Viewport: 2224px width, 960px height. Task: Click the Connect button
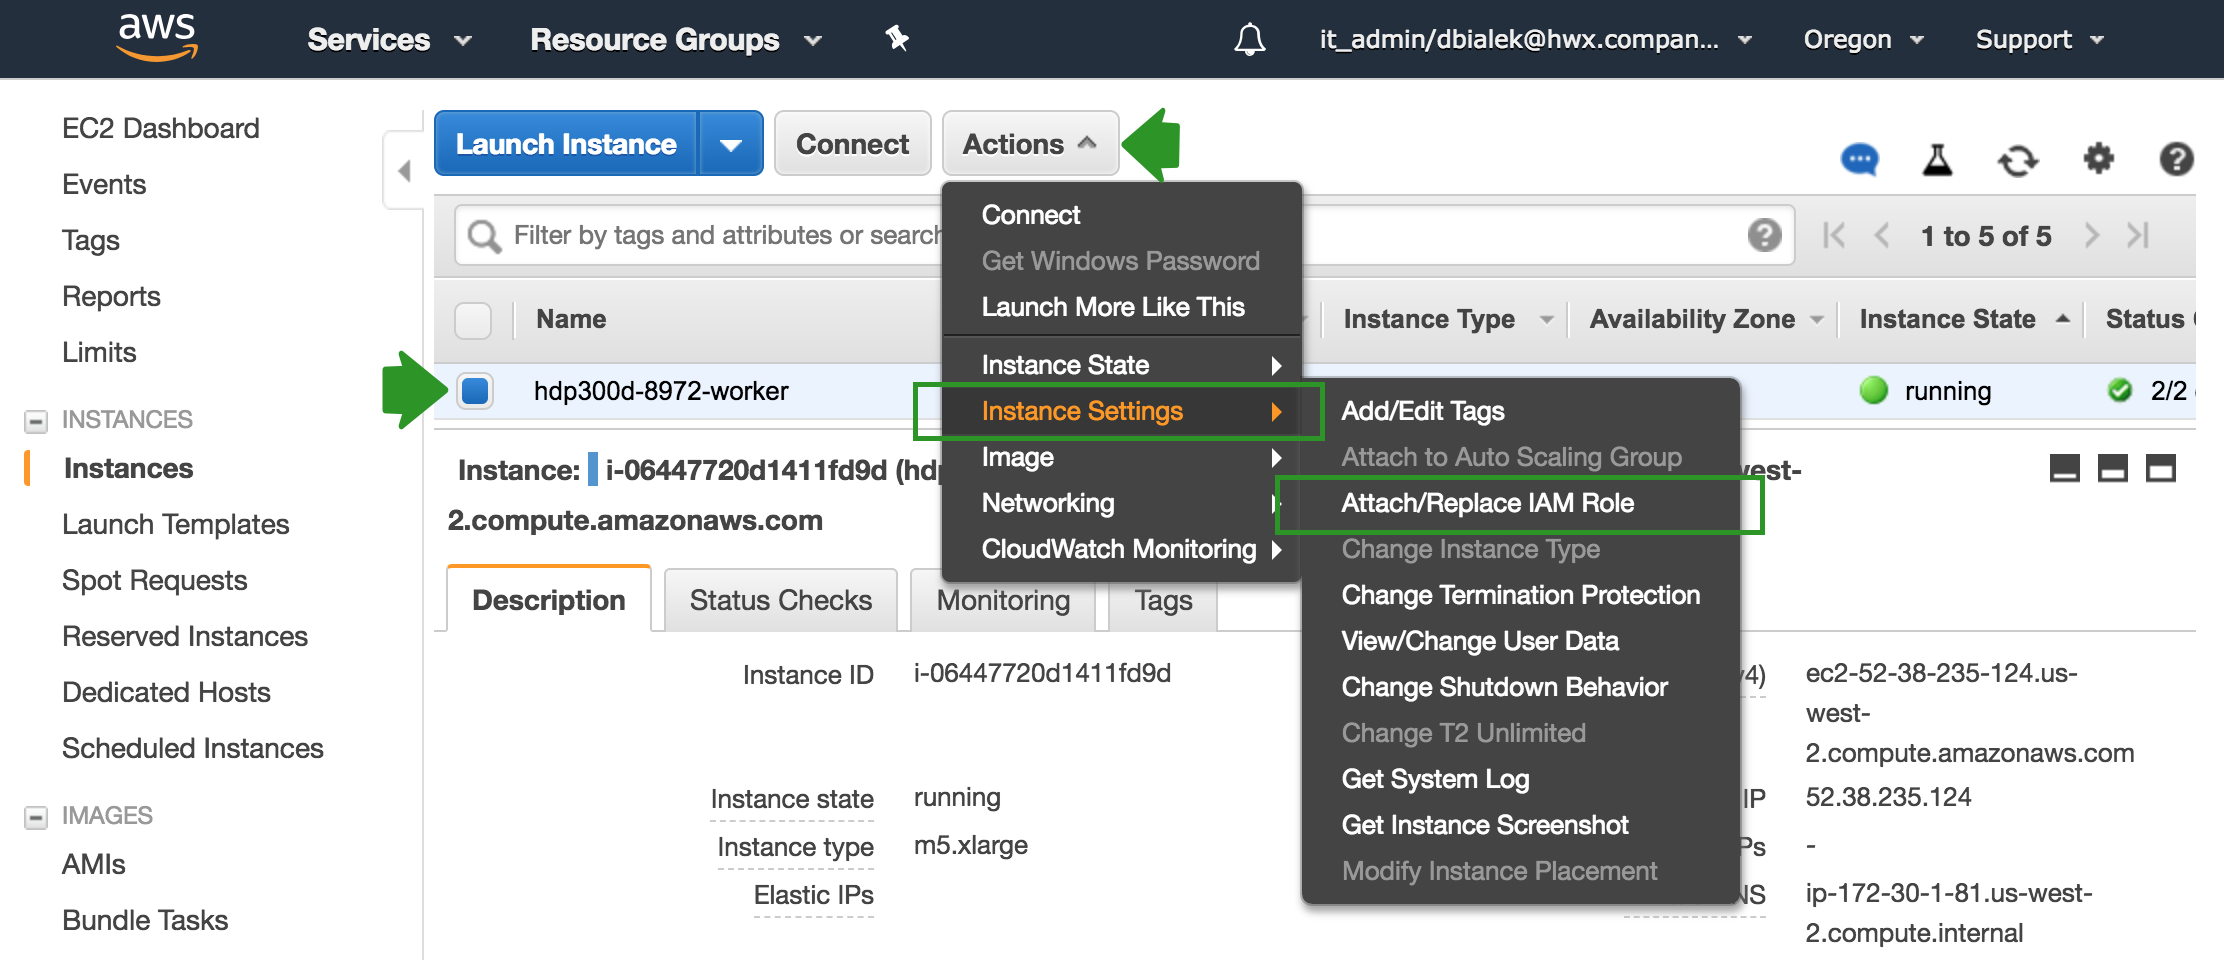852,144
